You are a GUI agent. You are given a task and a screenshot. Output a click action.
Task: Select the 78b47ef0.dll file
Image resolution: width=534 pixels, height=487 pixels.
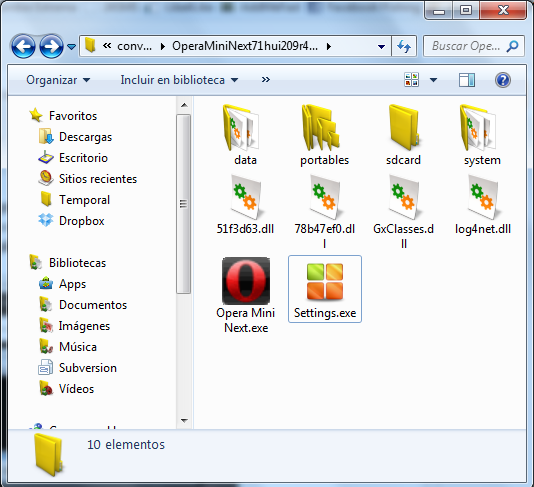pyautogui.click(x=324, y=211)
